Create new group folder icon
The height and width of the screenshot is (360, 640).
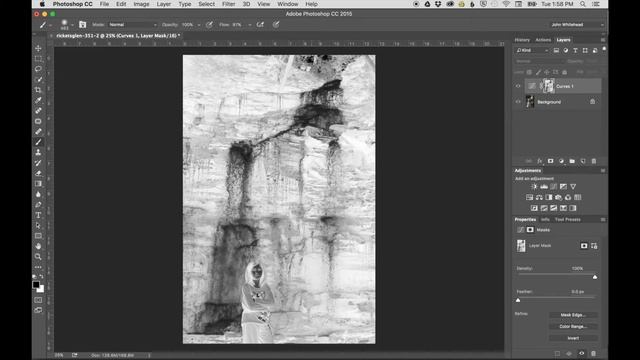click(572, 161)
